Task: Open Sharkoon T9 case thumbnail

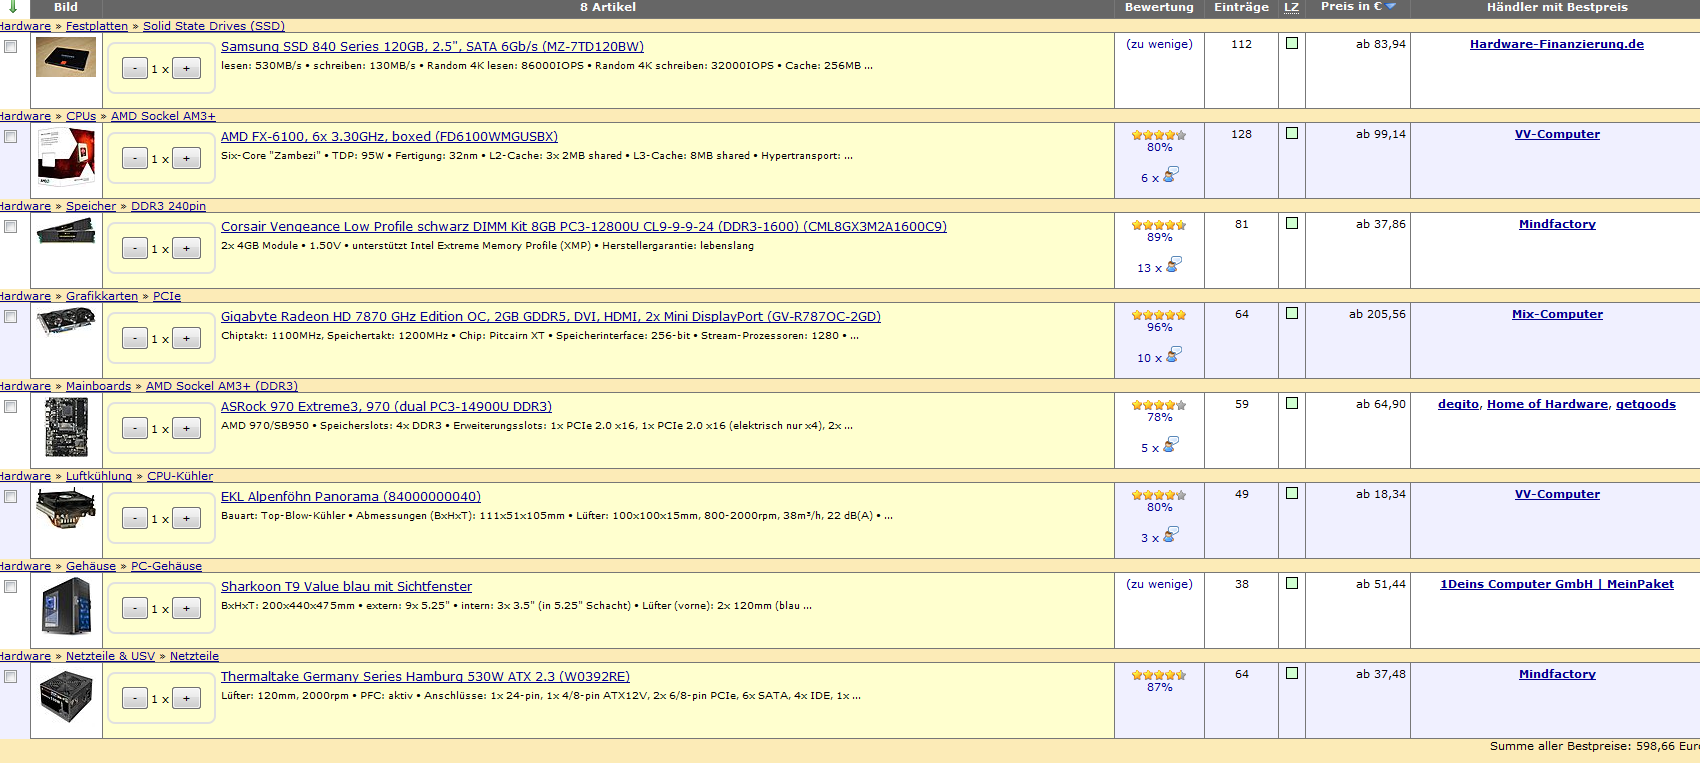Action: tap(67, 605)
